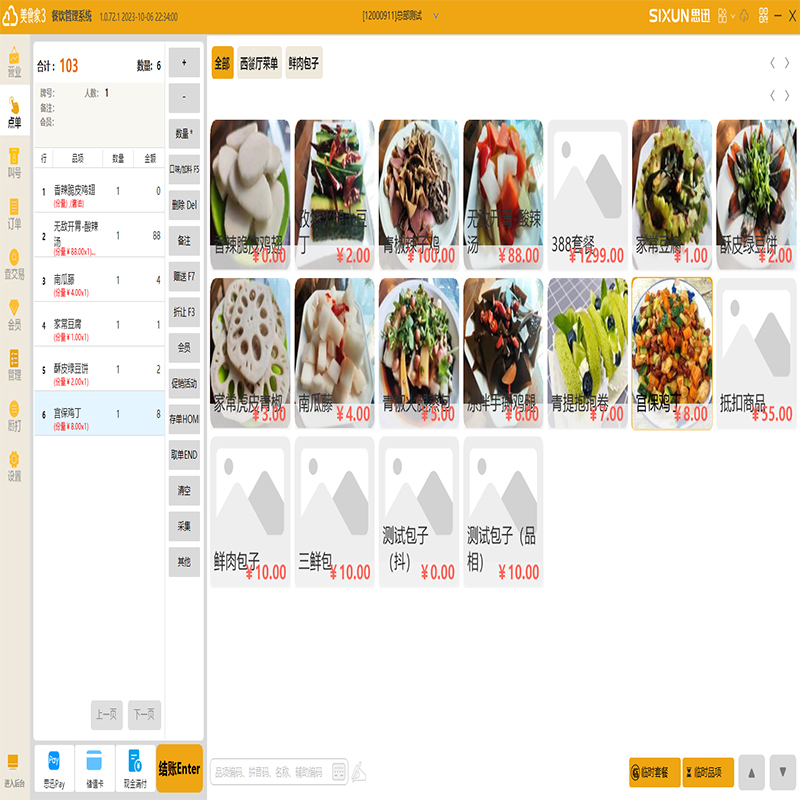Go to previous category page arrow
The image size is (800, 800).
(772, 63)
